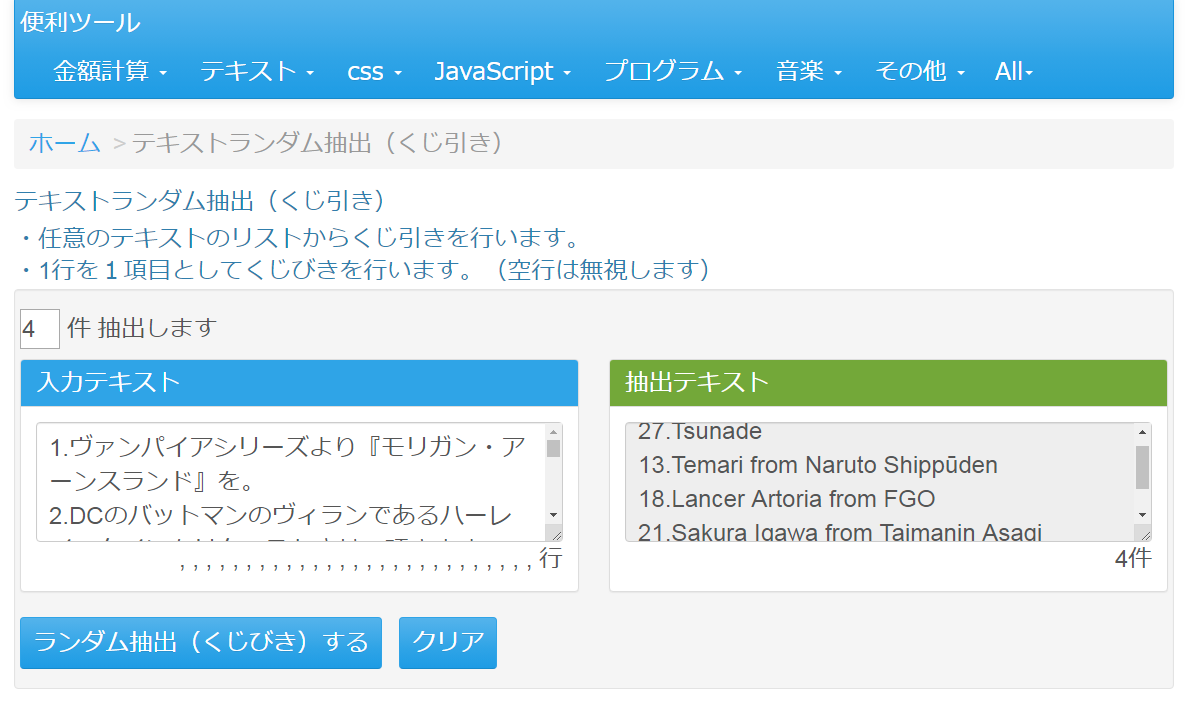Click scroll down arrow in result textarea

[1142, 515]
